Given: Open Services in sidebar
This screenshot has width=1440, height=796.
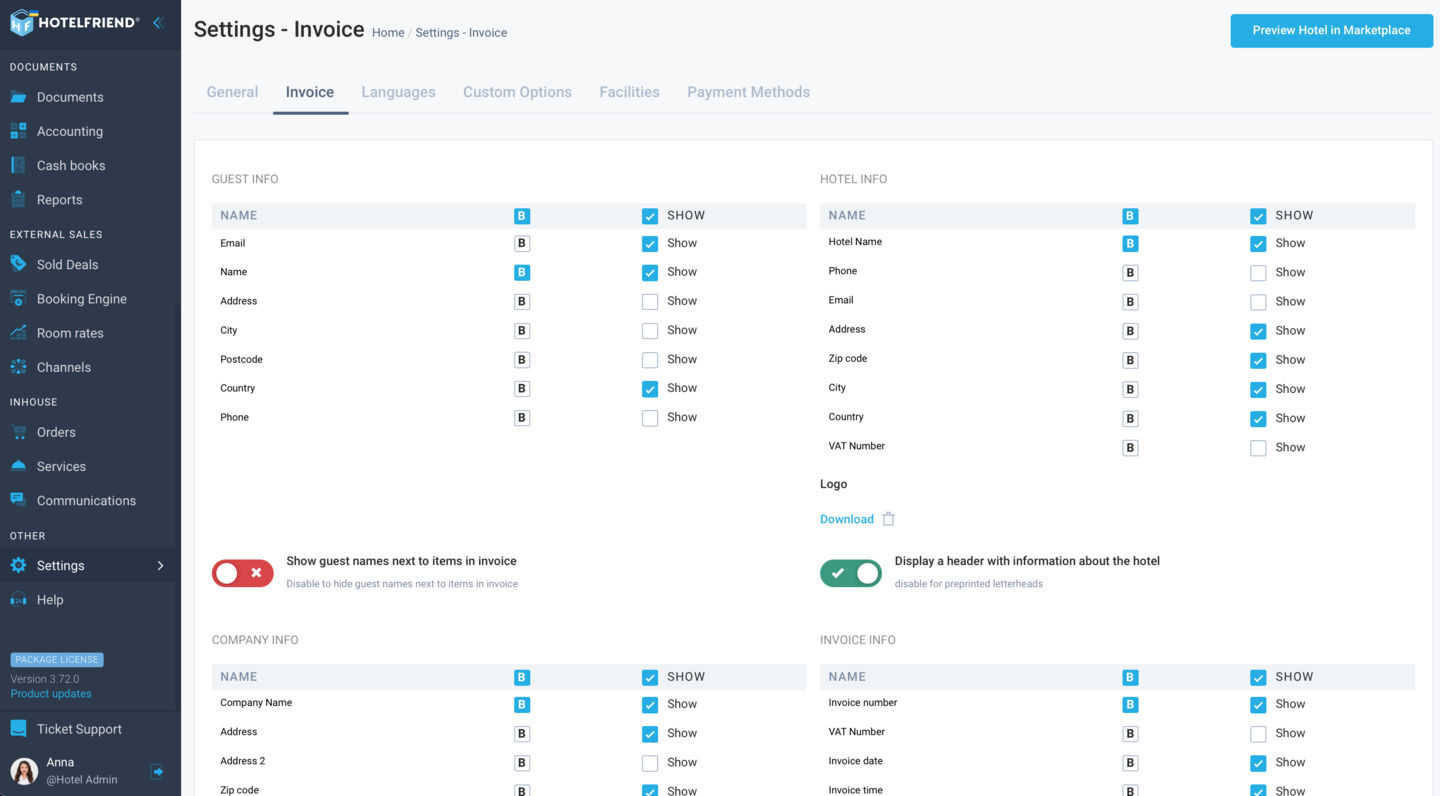Looking at the screenshot, I should coord(61,466).
